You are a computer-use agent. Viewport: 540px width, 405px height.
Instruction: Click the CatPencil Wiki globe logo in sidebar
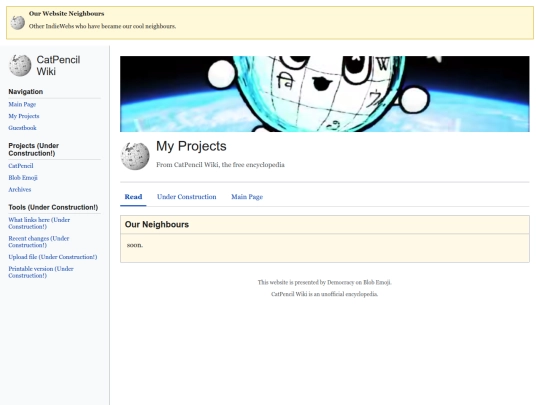20,65
